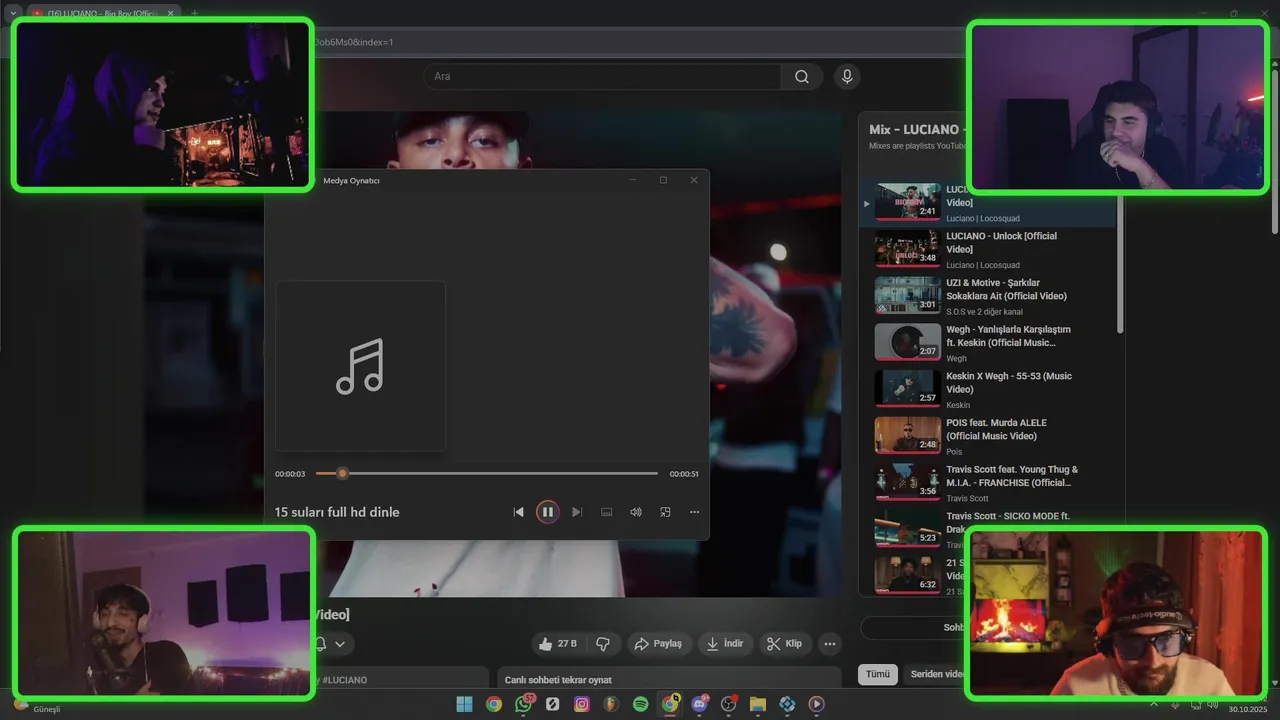Open Spotify from the taskbar
1280x720 pixels.
pyautogui.click(x=641, y=704)
